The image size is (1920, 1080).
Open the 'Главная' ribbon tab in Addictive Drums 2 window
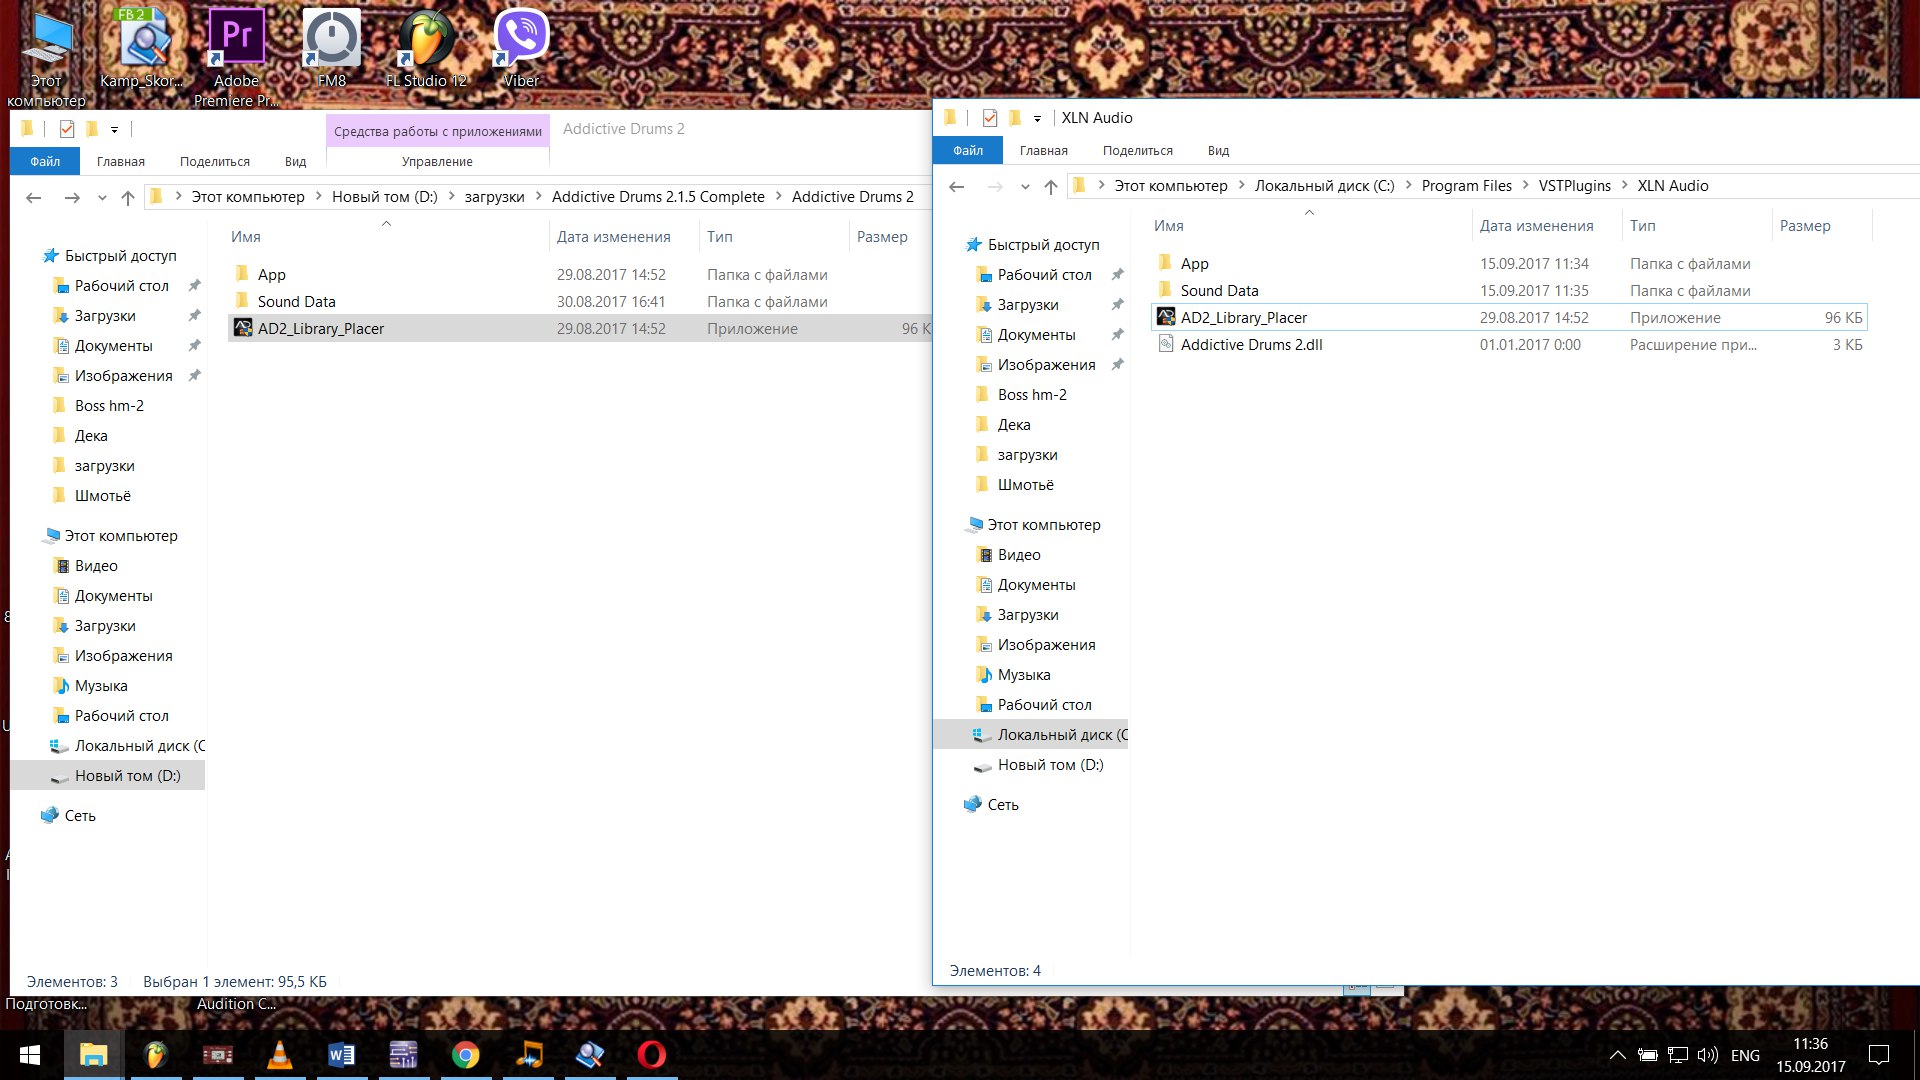(121, 162)
